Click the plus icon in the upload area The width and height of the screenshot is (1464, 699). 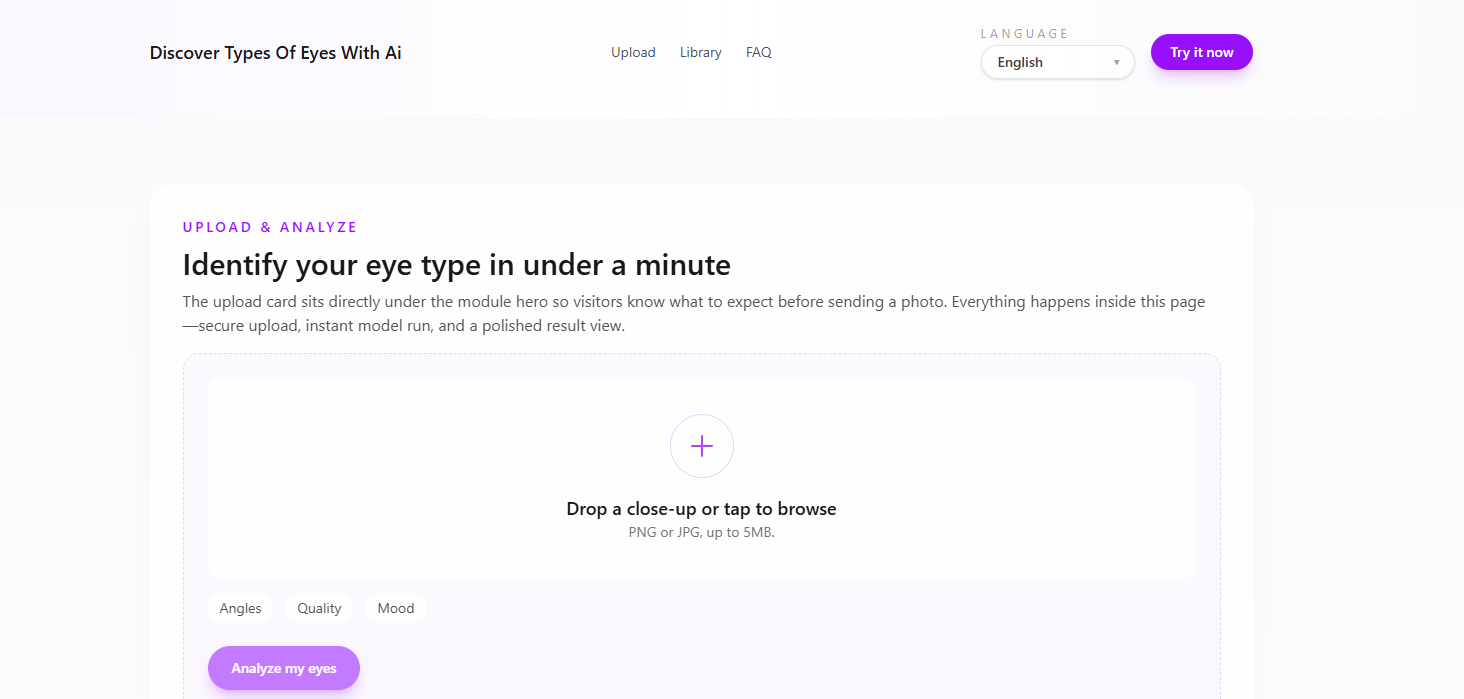click(701, 446)
